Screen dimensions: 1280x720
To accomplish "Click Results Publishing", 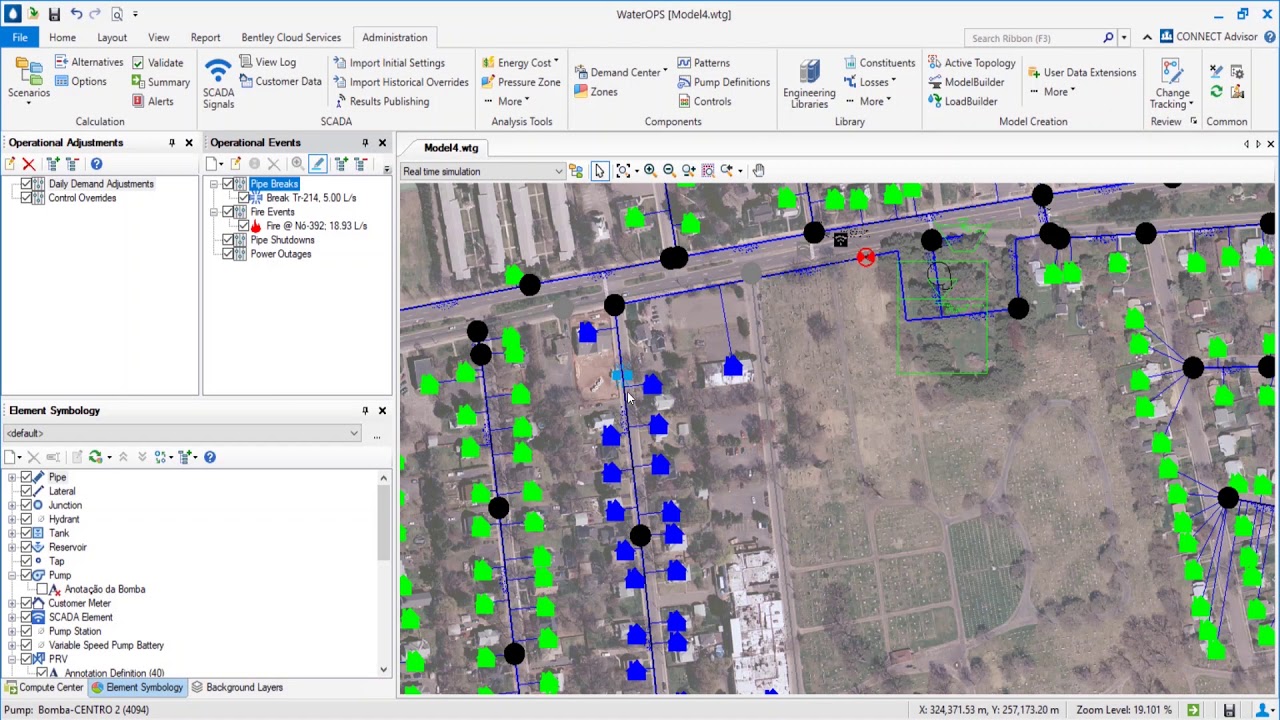I will [381, 101].
